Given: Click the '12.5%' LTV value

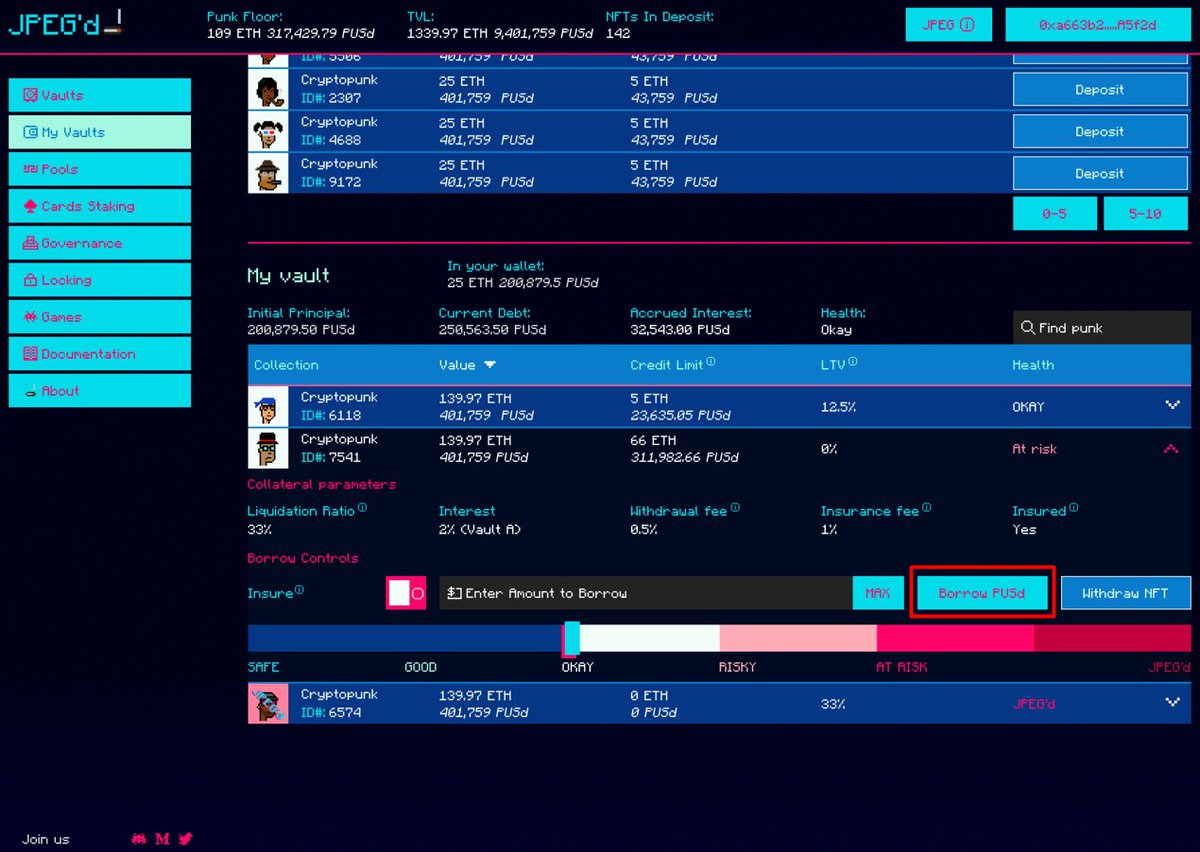Looking at the screenshot, I should point(836,407).
